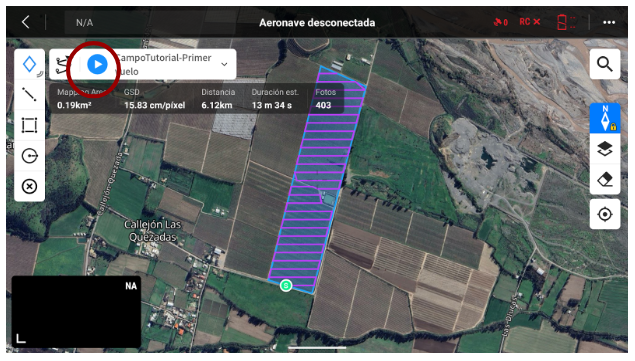Select the polygon mapping area tool
This screenshot has height=361, width=635.
pos(30,64)
